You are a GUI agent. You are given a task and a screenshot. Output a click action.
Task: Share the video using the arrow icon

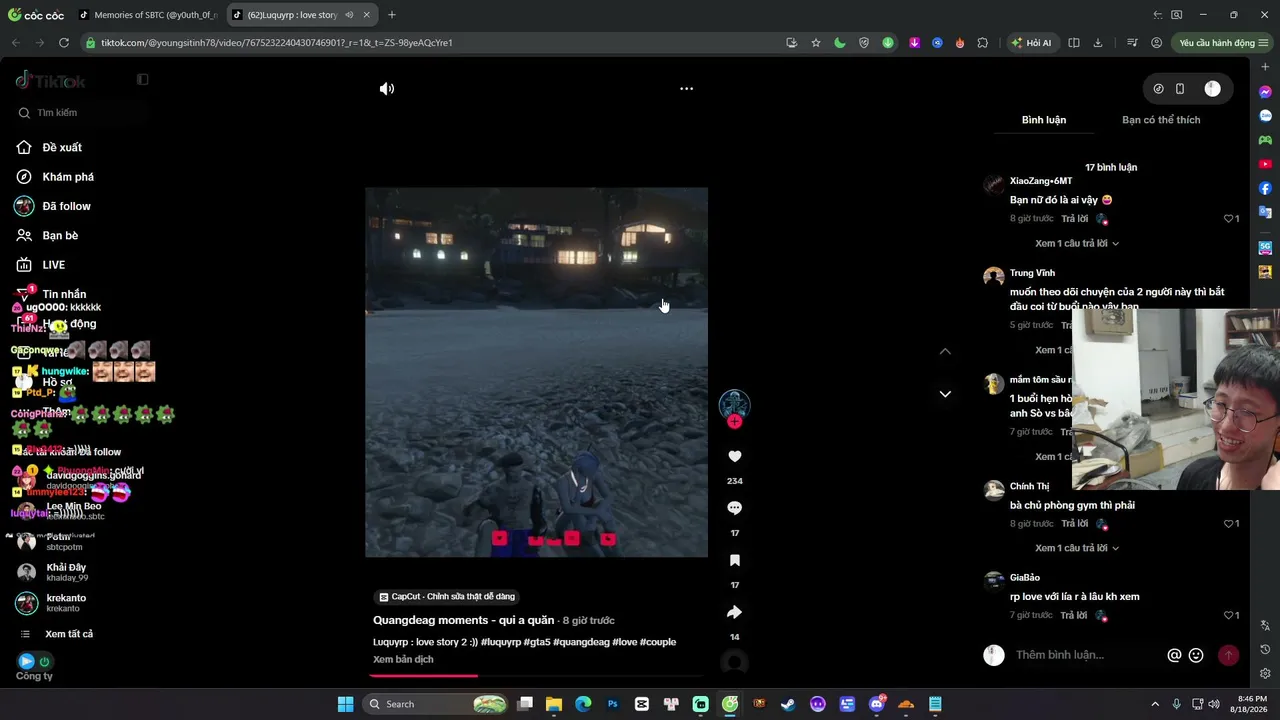click(x=734, y=612)
